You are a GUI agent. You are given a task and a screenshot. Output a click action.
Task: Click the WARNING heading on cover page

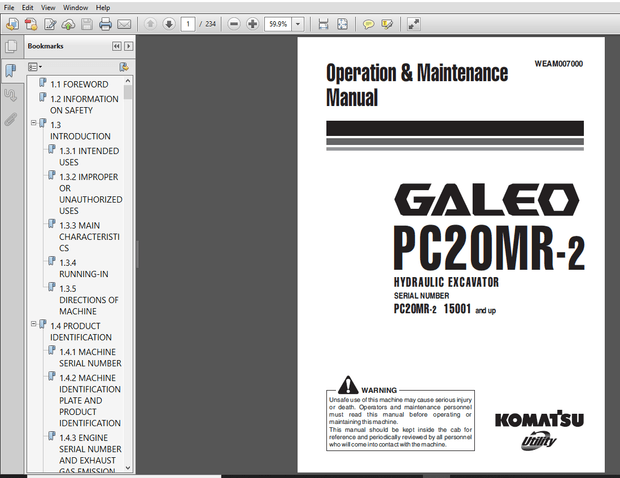378,390
